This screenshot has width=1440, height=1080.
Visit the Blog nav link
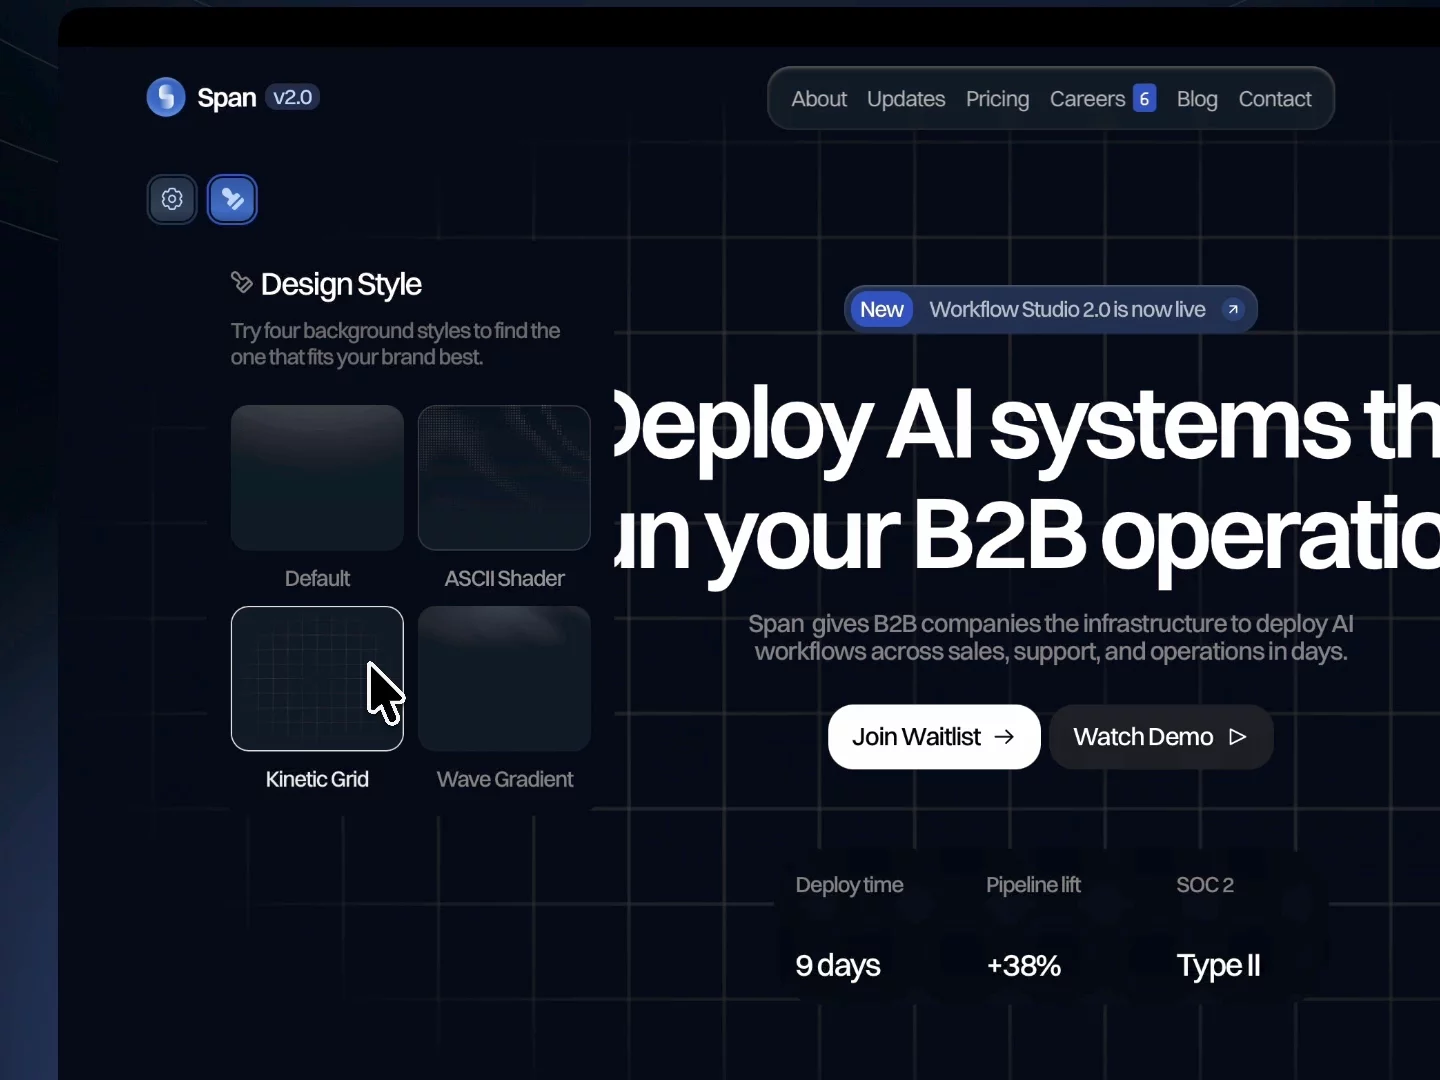coord(1197,99)
